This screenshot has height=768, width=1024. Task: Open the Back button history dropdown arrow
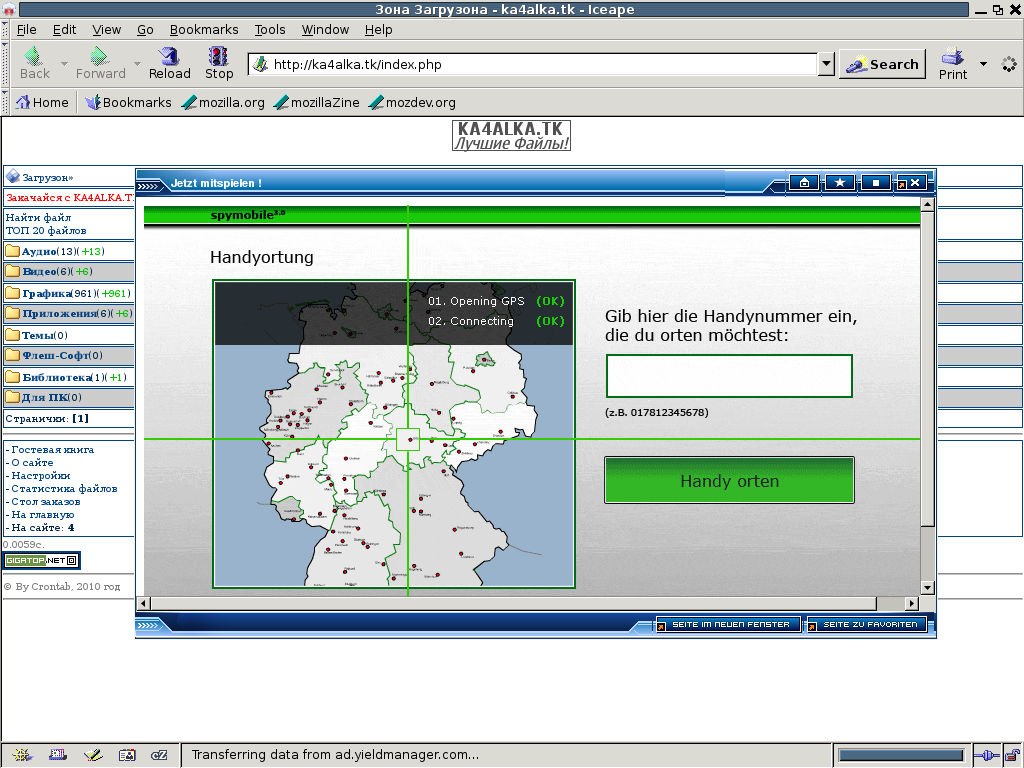click(65, 64)
